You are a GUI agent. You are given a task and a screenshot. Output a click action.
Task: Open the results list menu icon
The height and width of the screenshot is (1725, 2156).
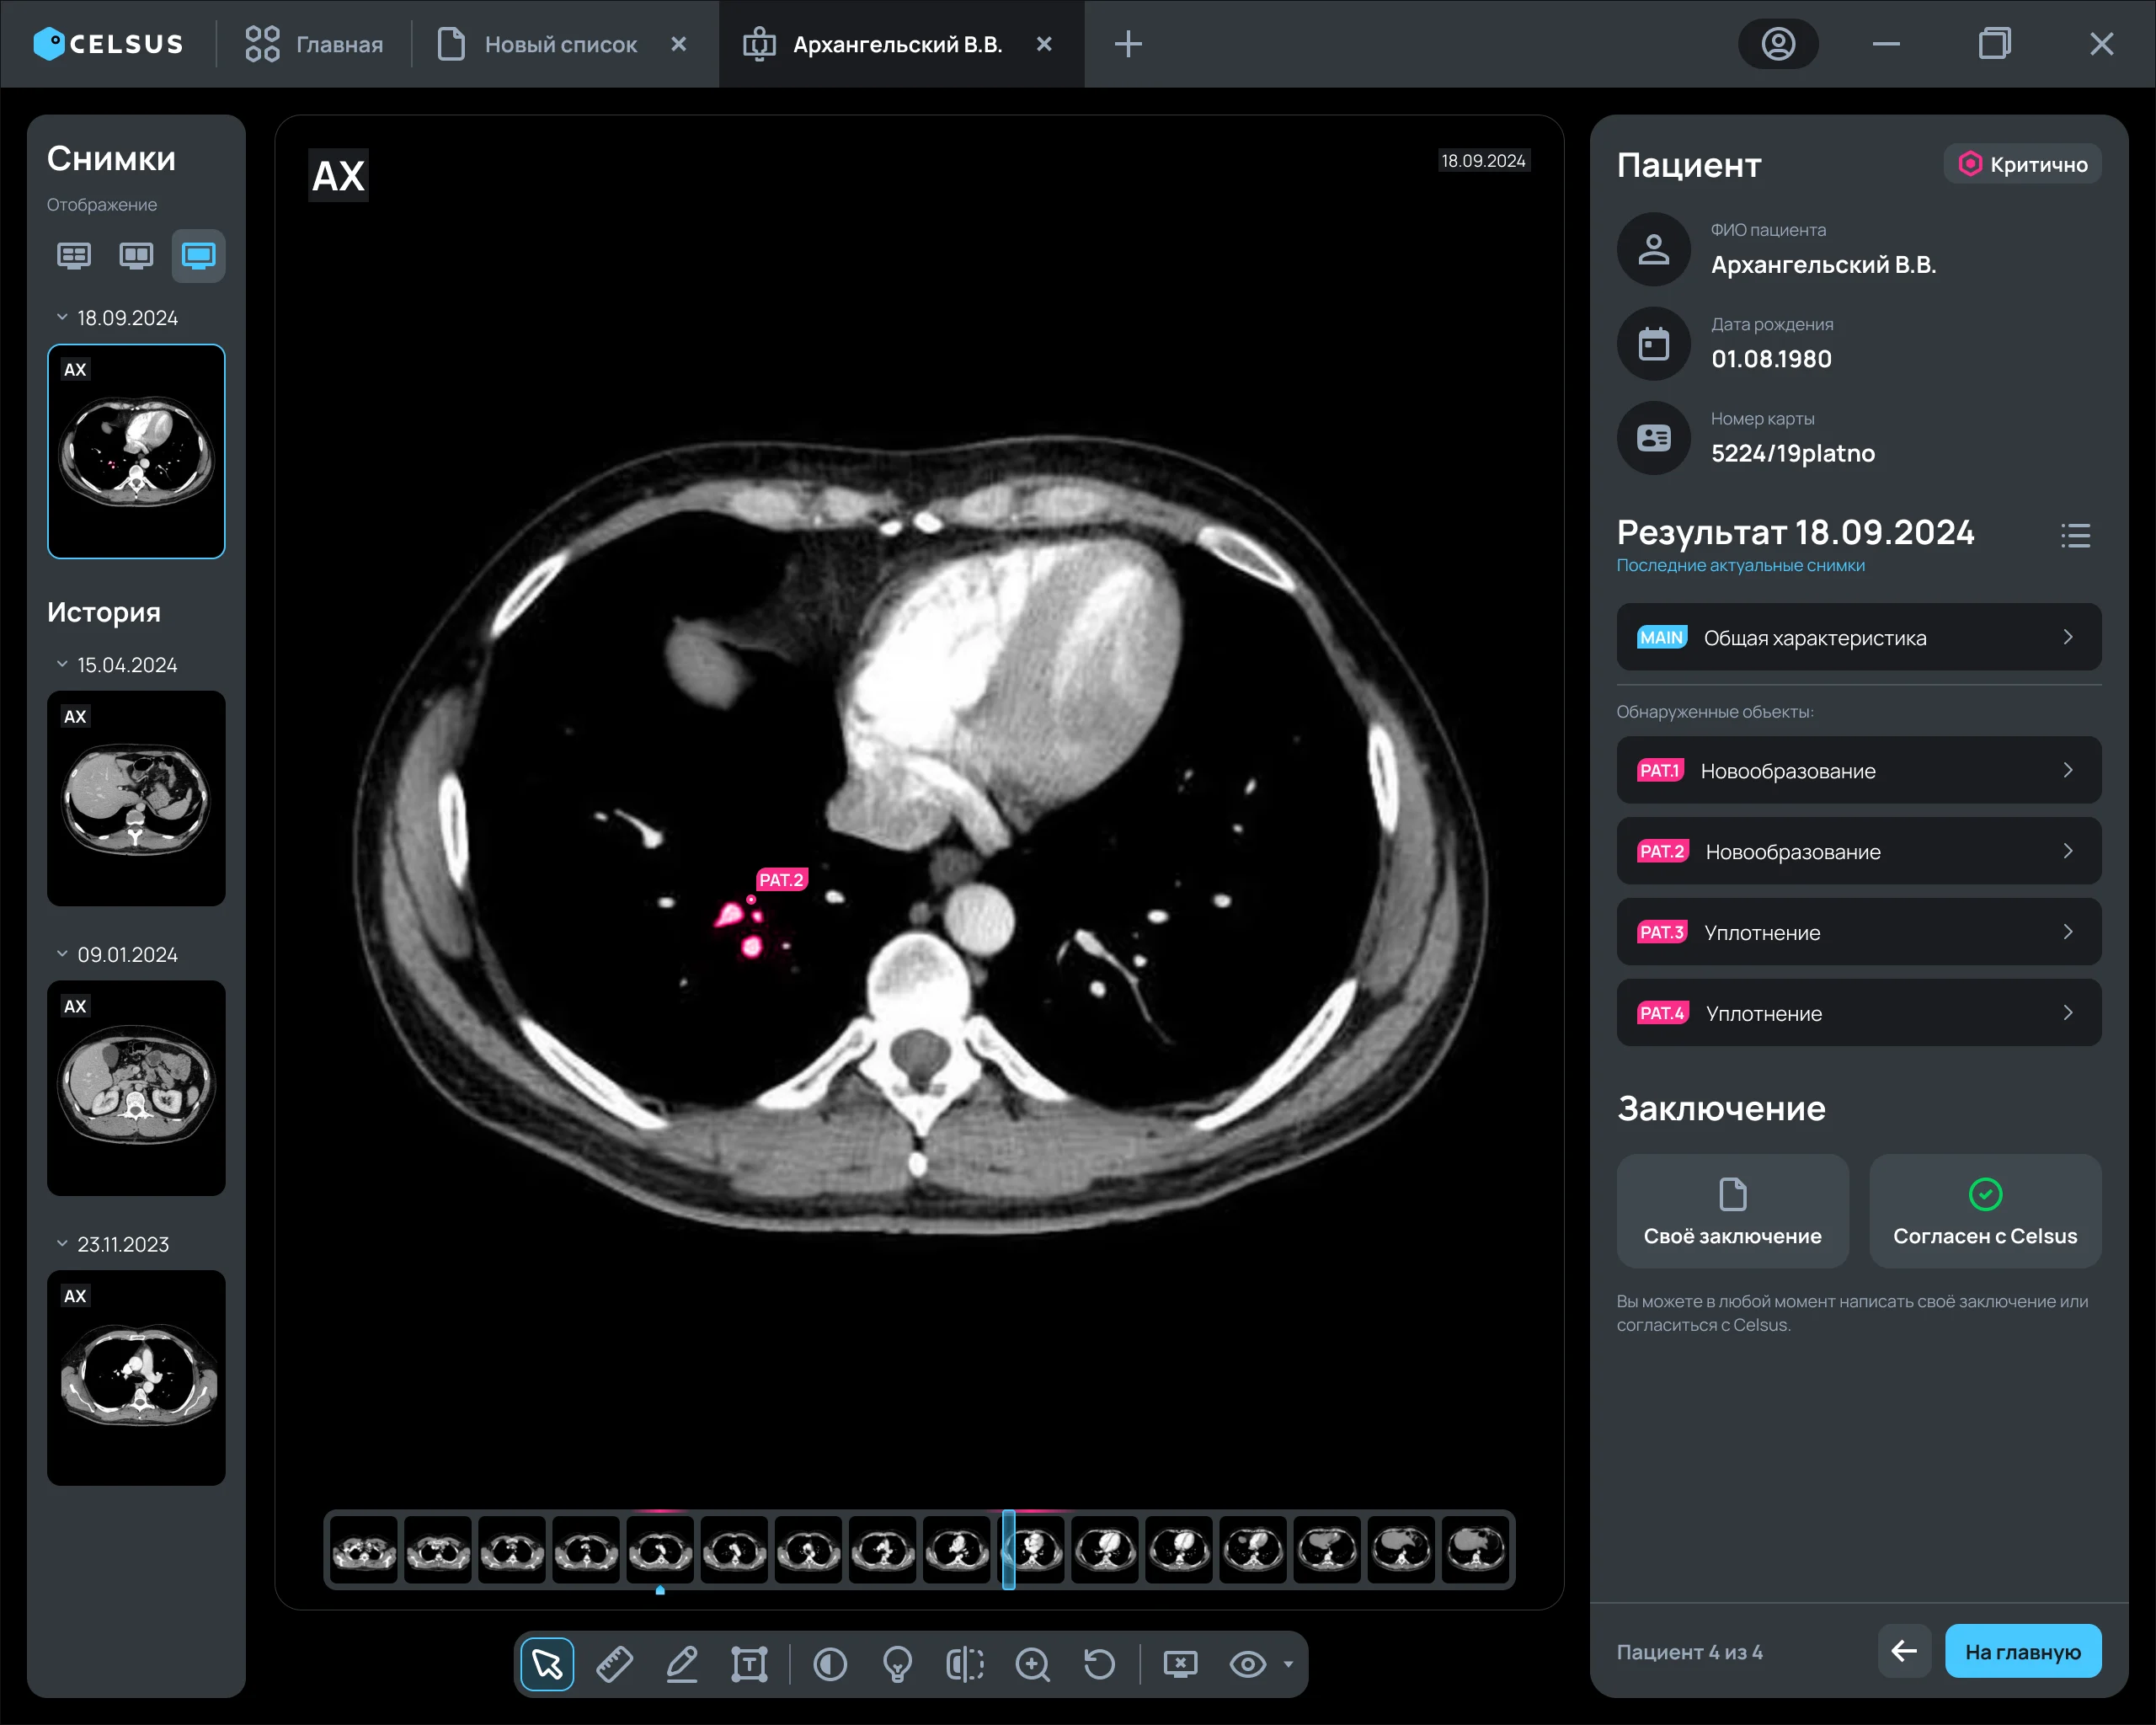tap(2076, 536)
